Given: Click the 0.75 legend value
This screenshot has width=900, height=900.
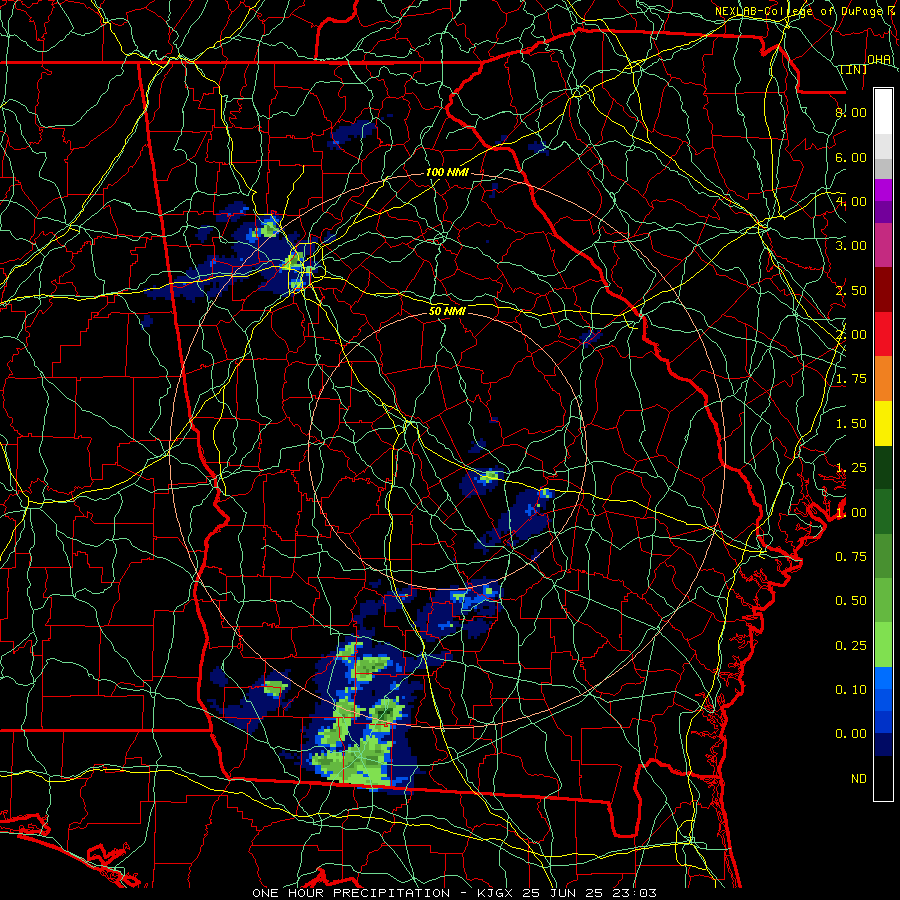Looking at the screenshot, I should [x=851, y=557].
